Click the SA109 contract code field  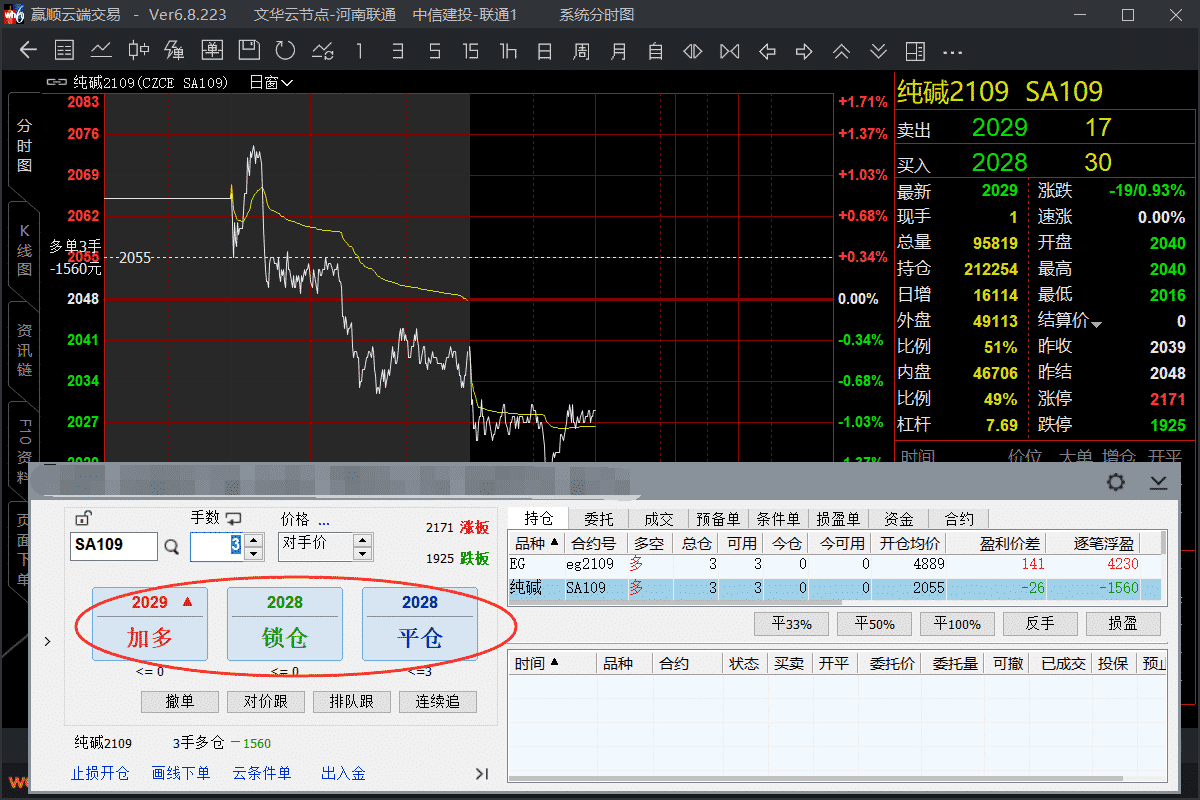pos(114,546)
